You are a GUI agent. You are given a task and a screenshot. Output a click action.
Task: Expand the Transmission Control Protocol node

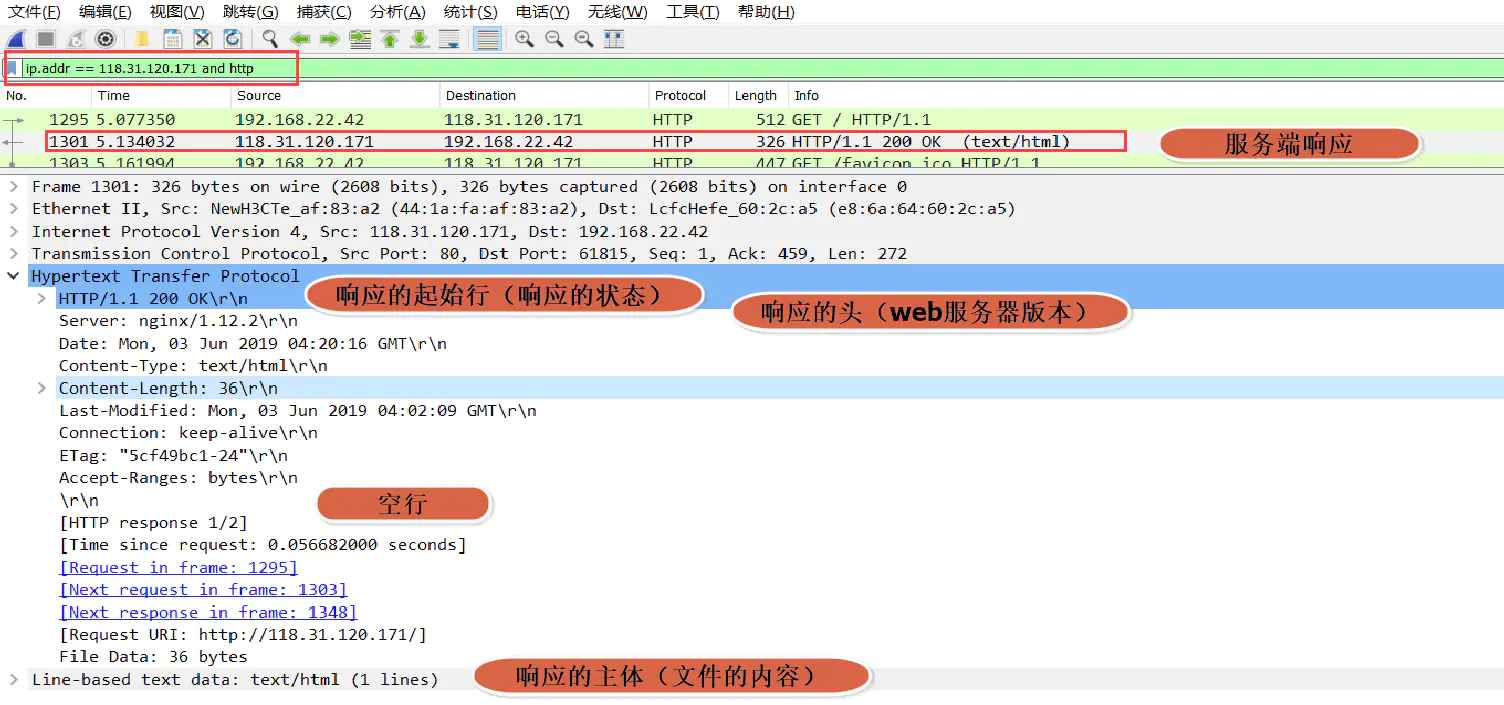point(13,254)
